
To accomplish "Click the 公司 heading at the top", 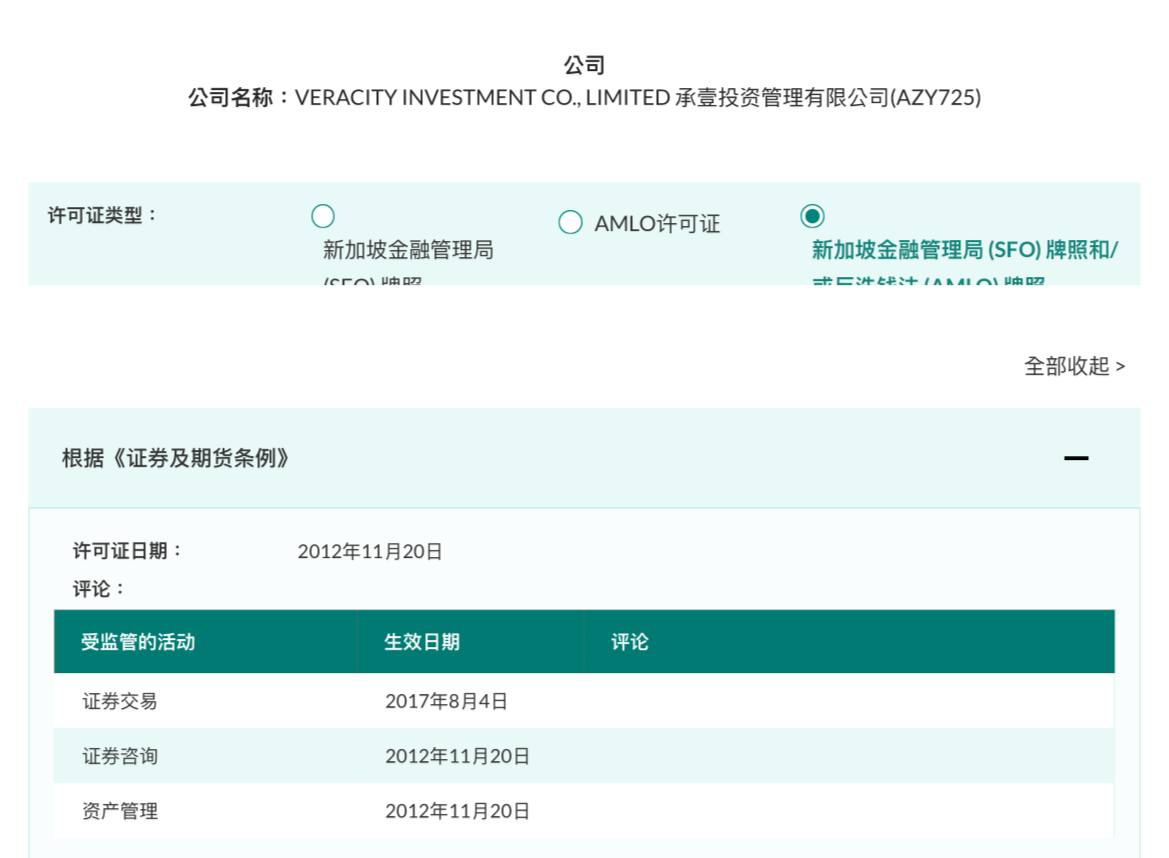I will pyautogui.click(x=584, y=65).
